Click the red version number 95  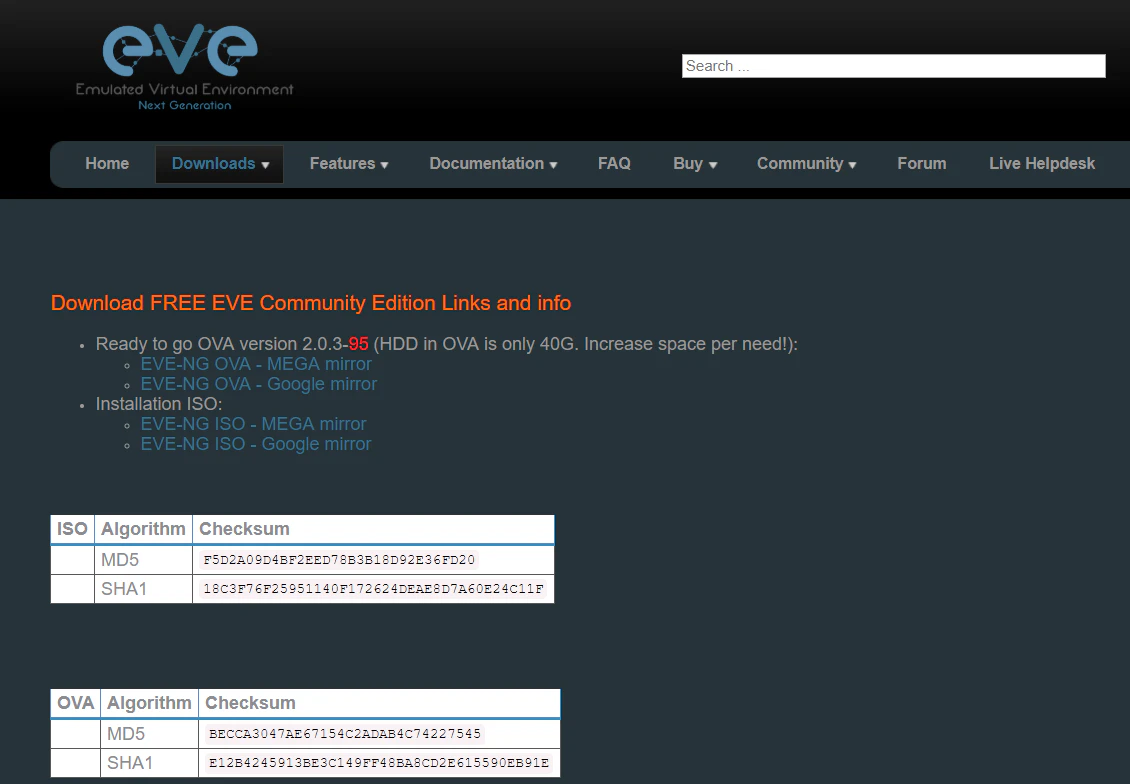[x=358, y=344]
